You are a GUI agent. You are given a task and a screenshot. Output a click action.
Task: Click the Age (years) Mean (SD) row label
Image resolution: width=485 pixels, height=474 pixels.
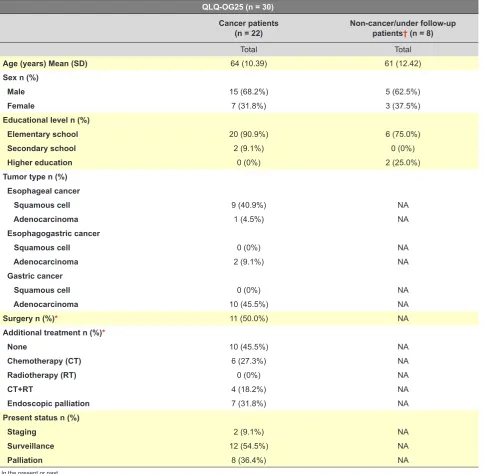pyautogui.click(x=45, y=63)
